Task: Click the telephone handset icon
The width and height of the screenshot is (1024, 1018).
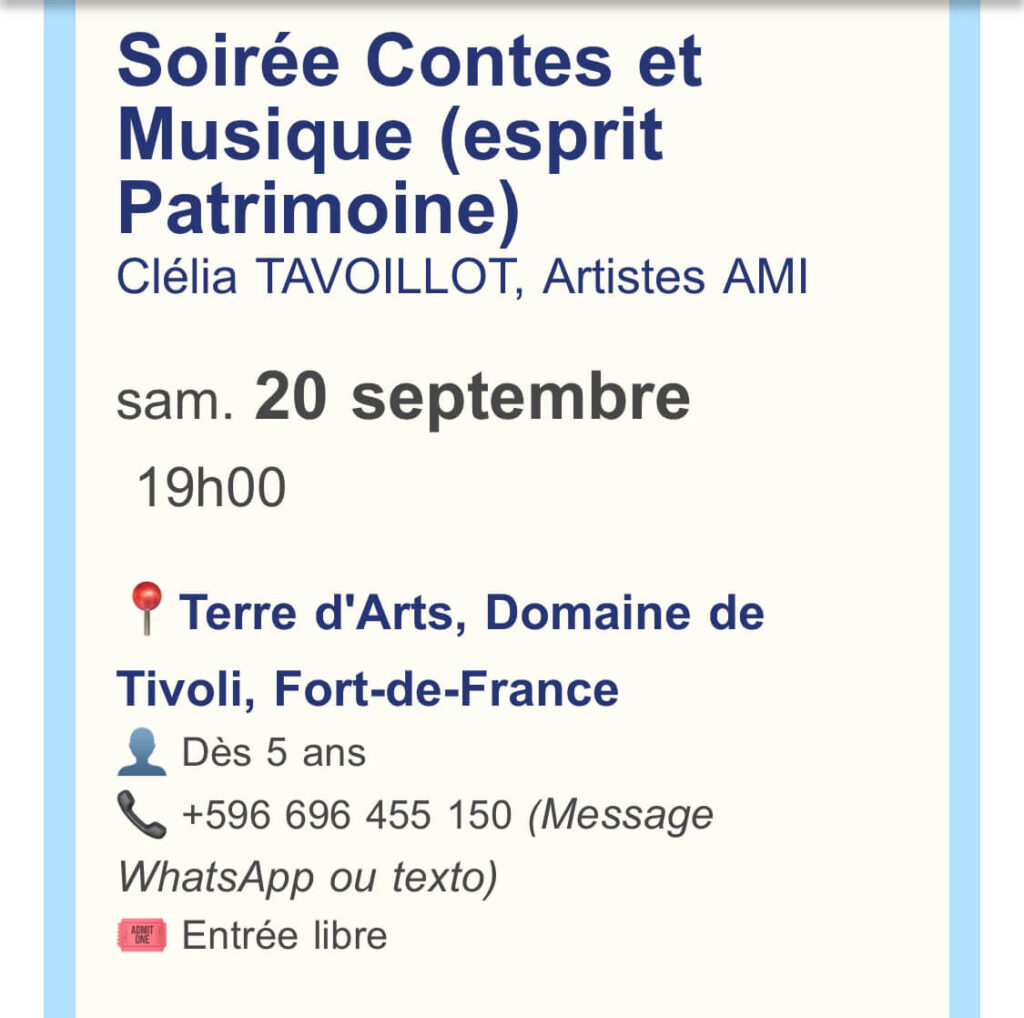Action: coord(141,814)
